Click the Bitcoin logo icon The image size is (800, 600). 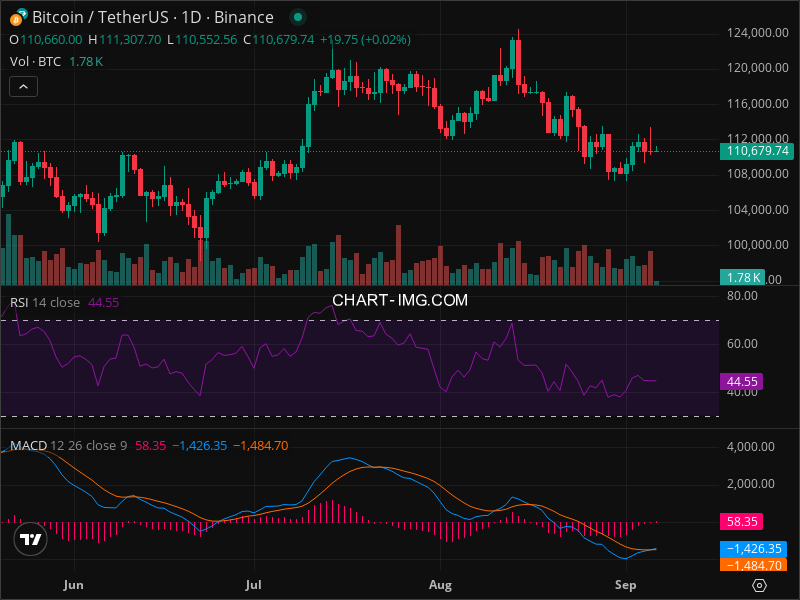[x=17, y=17]
